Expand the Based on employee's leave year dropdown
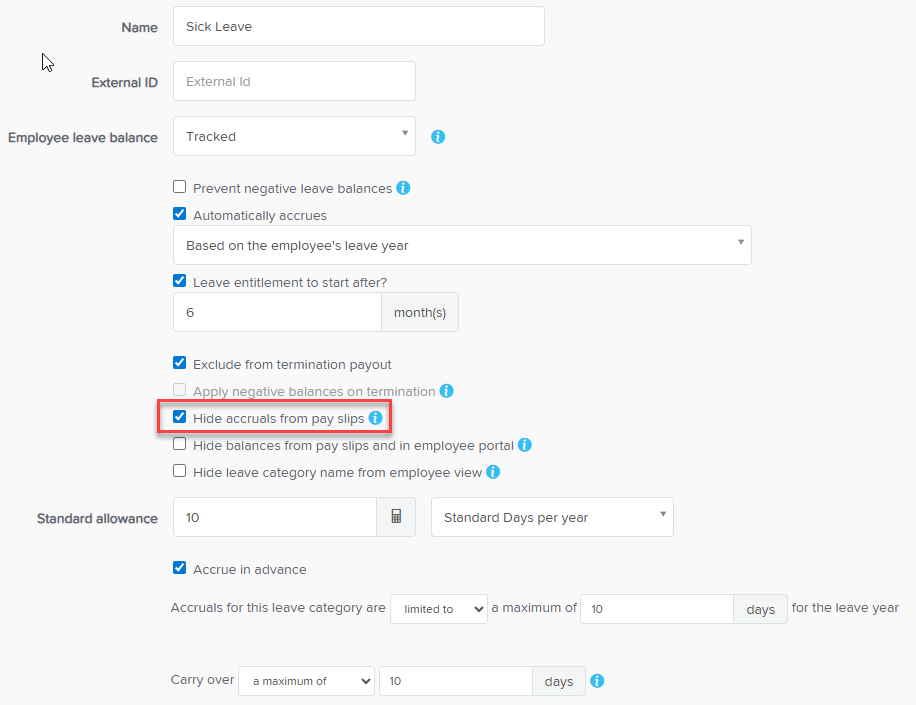916x705 pixels. click(462, 245)
